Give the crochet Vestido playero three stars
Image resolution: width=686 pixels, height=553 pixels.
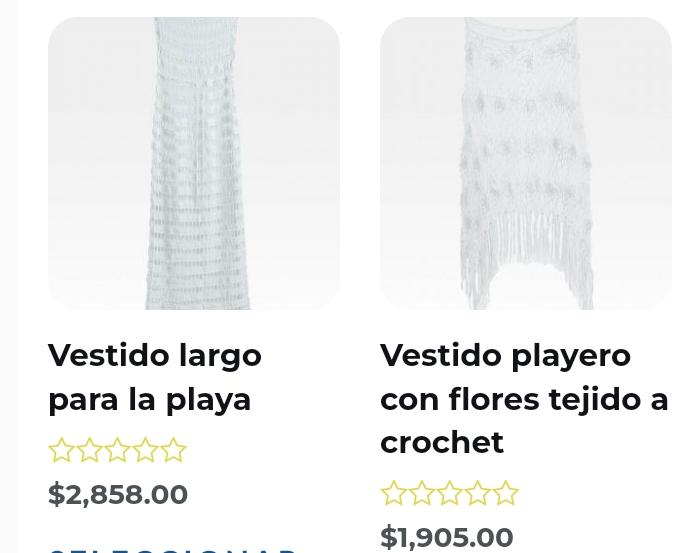(449, 493)
